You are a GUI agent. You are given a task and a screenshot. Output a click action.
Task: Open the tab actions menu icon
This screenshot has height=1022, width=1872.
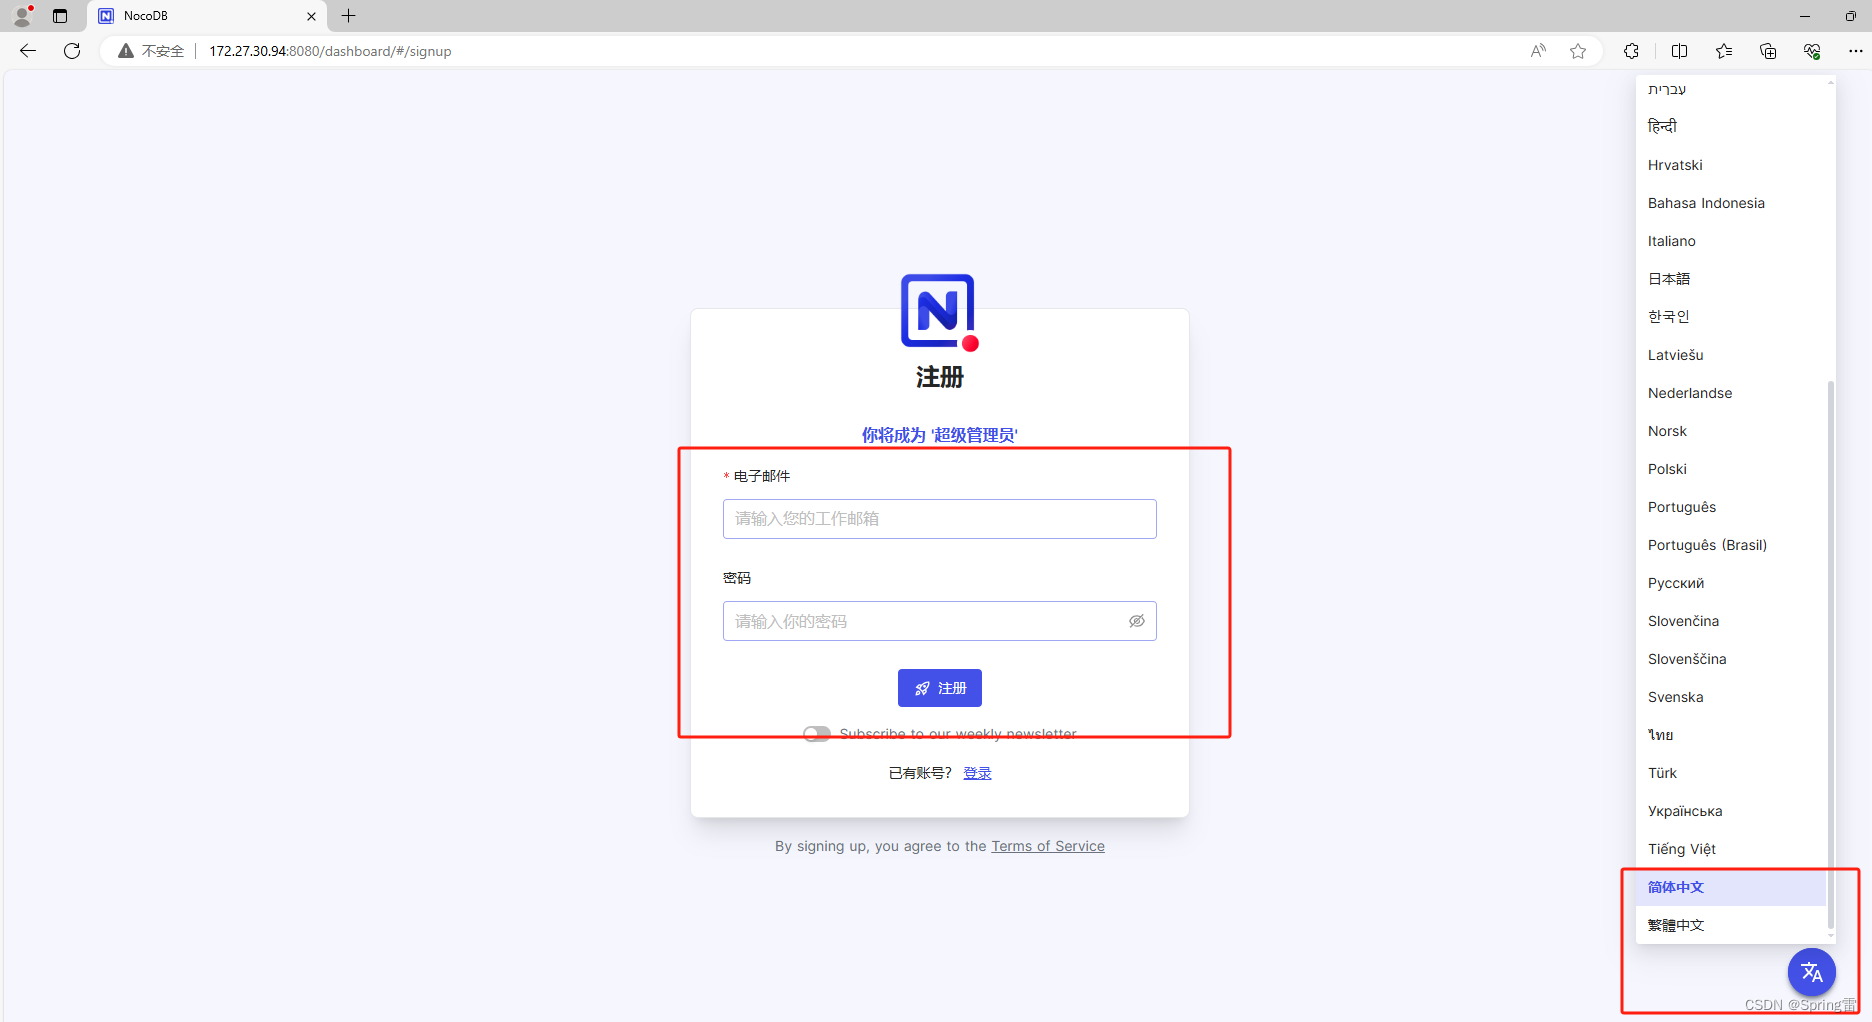pos(60,16)
